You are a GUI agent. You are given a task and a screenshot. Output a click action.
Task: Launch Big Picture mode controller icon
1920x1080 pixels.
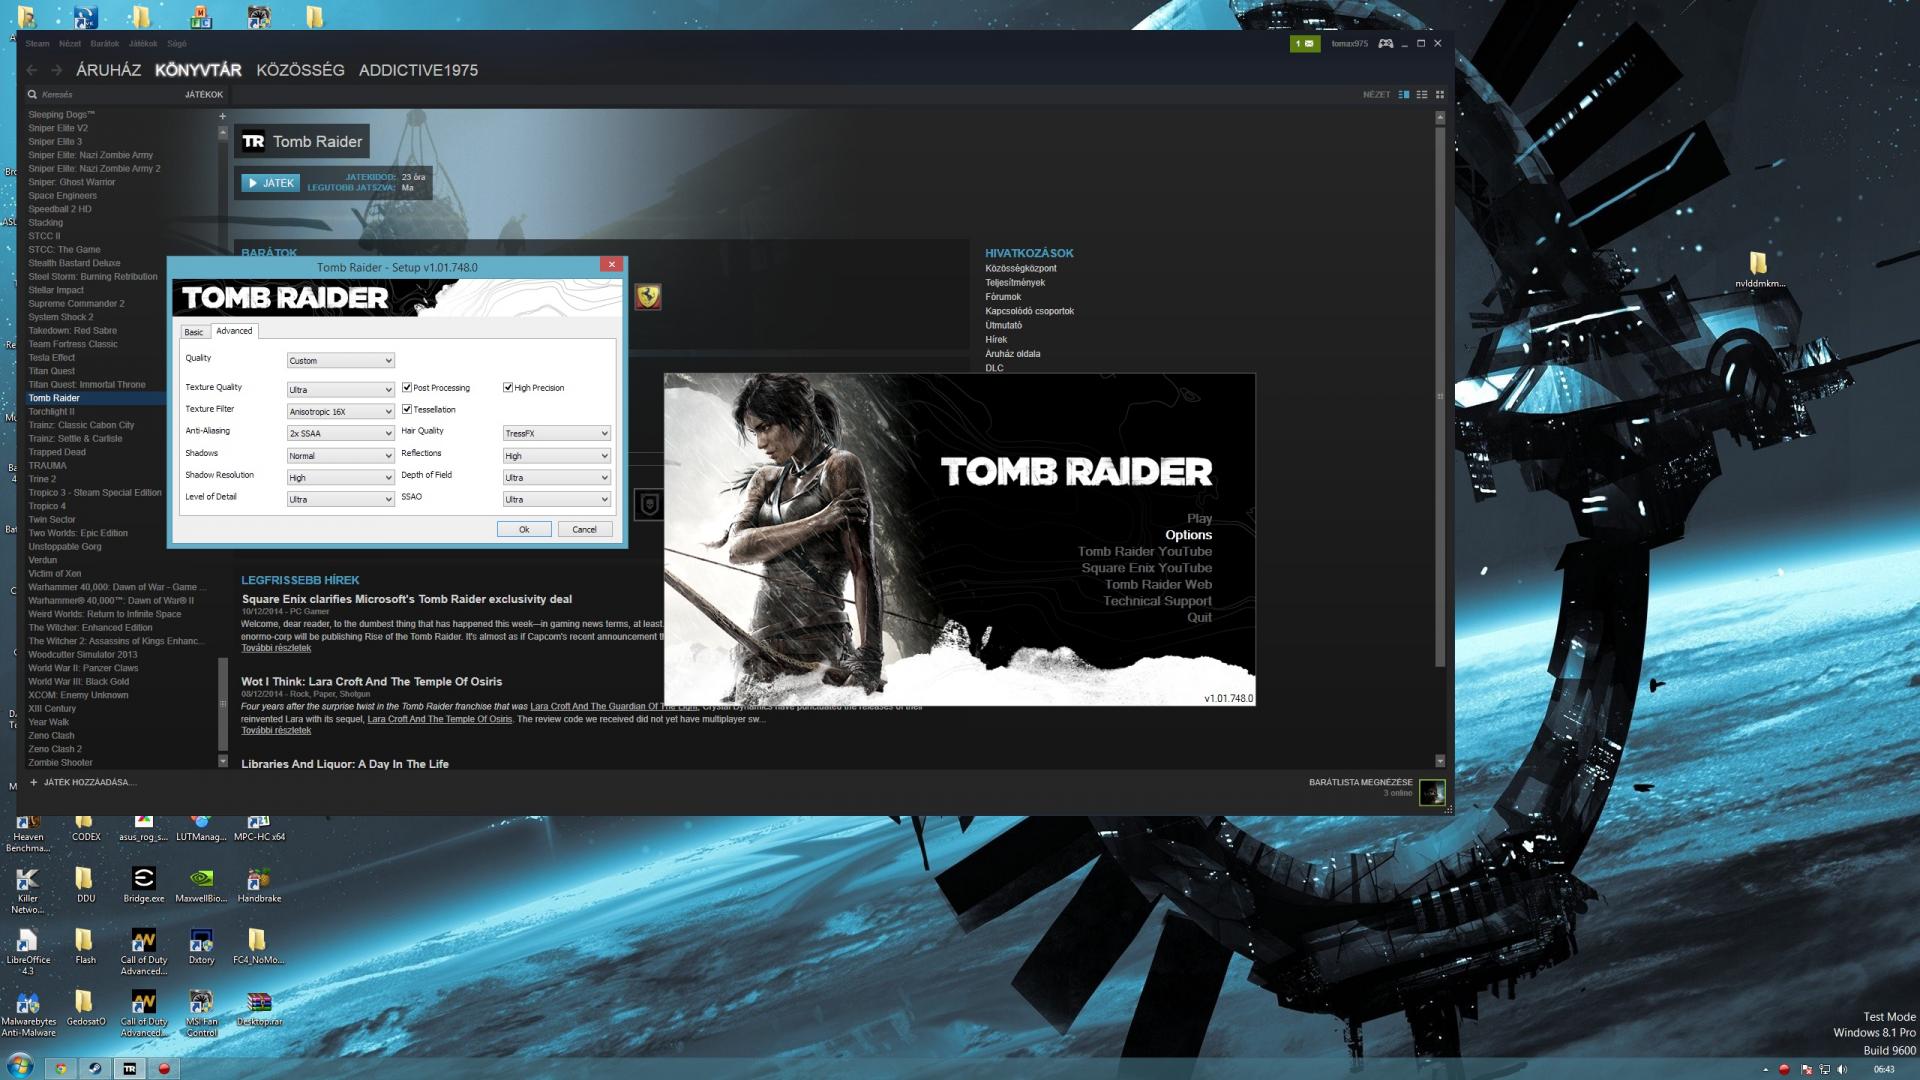click(1386, 43)
